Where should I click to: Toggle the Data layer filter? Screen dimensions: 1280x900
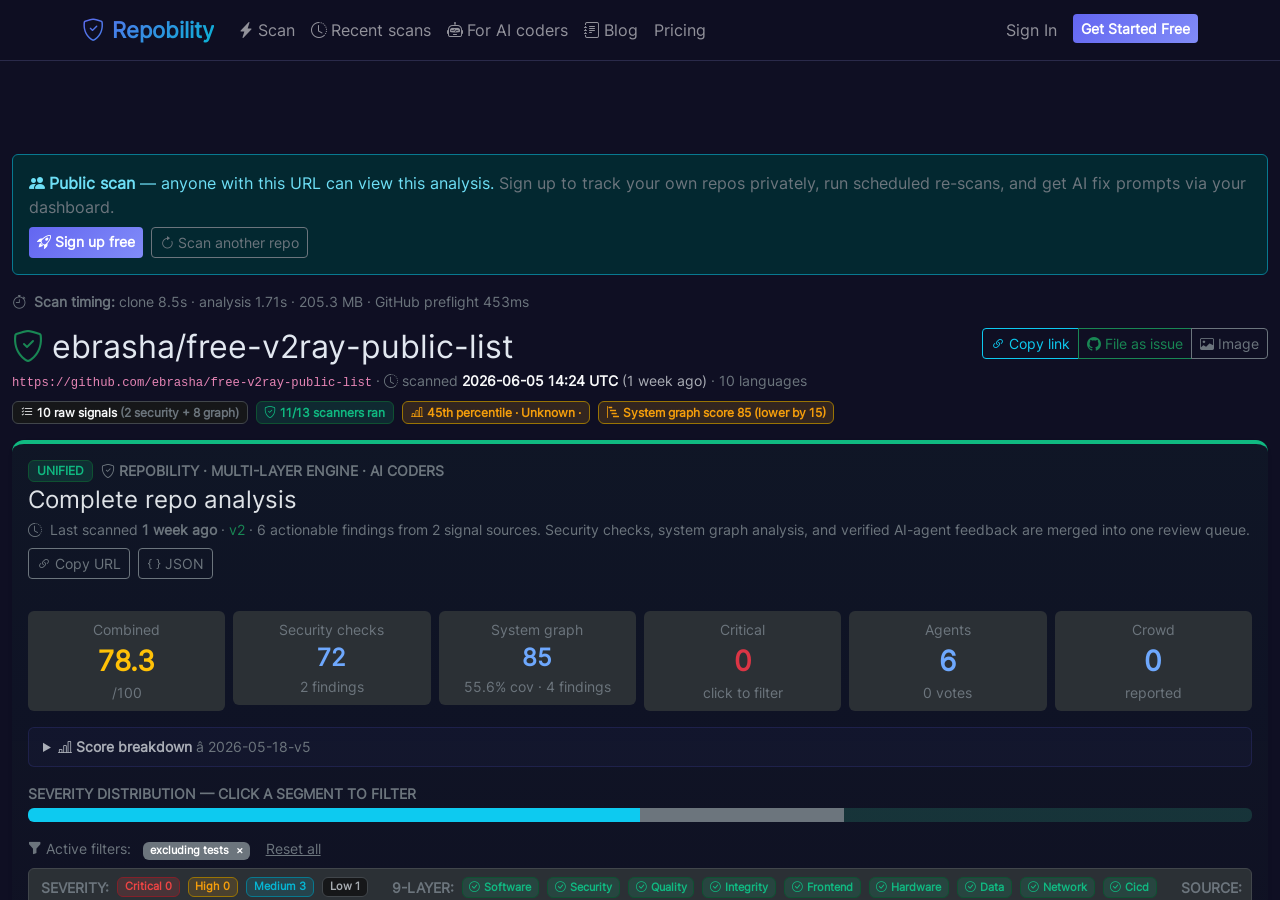pyautogui.click(x=985, y=887)
